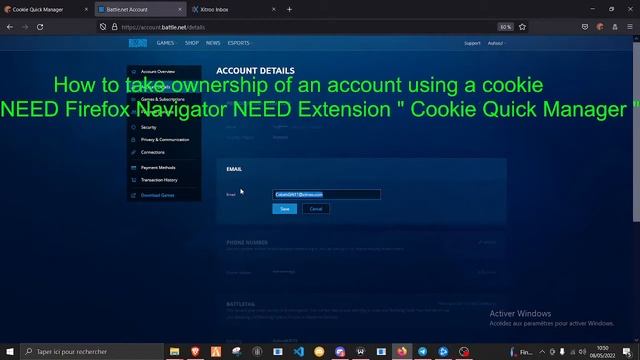The image size is (640, 360).
Task: Close the Cookie Quick Manager tab
Action: point(86,9)
